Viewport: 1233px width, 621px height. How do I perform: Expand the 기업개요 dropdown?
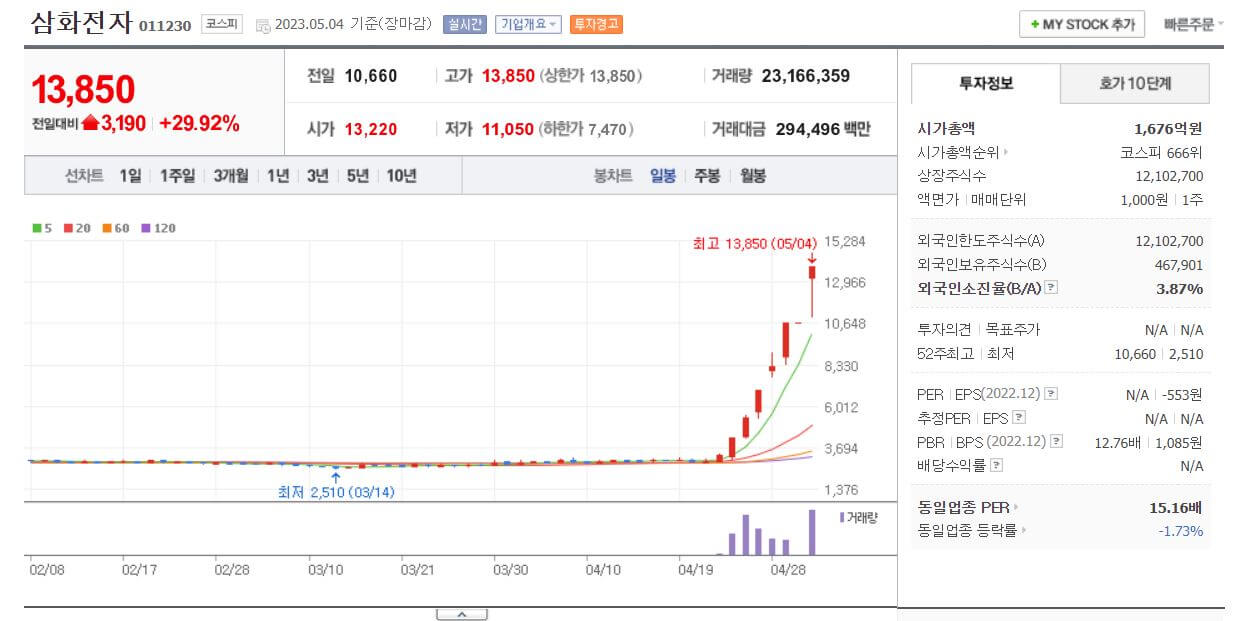pyautogui.click(x=529, y=24)
